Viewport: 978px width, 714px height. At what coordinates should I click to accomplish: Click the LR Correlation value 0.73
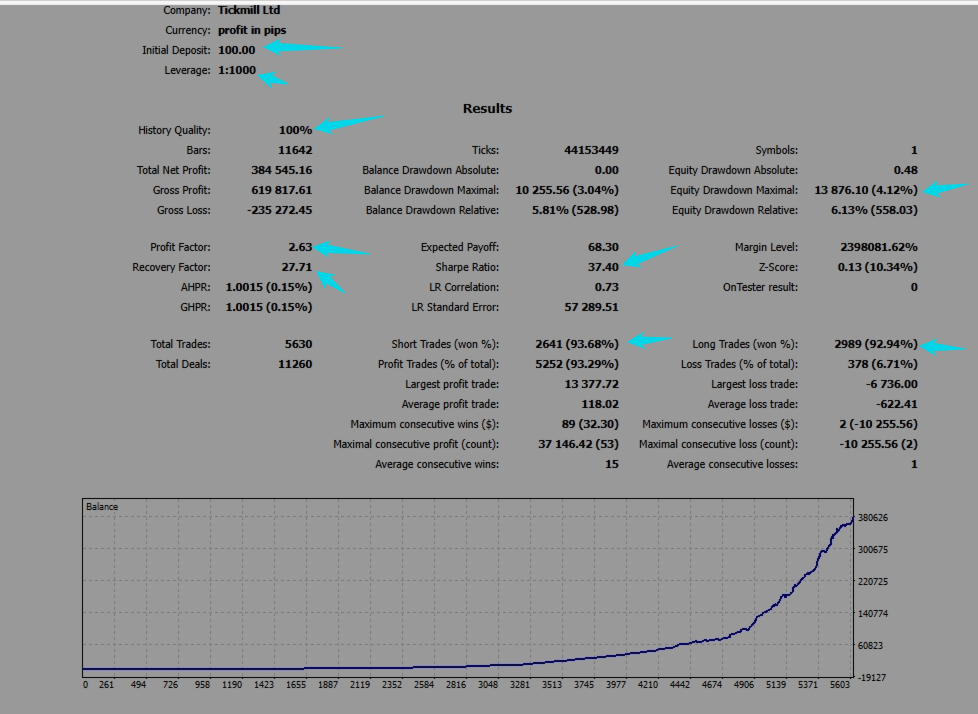click(606, 287)
